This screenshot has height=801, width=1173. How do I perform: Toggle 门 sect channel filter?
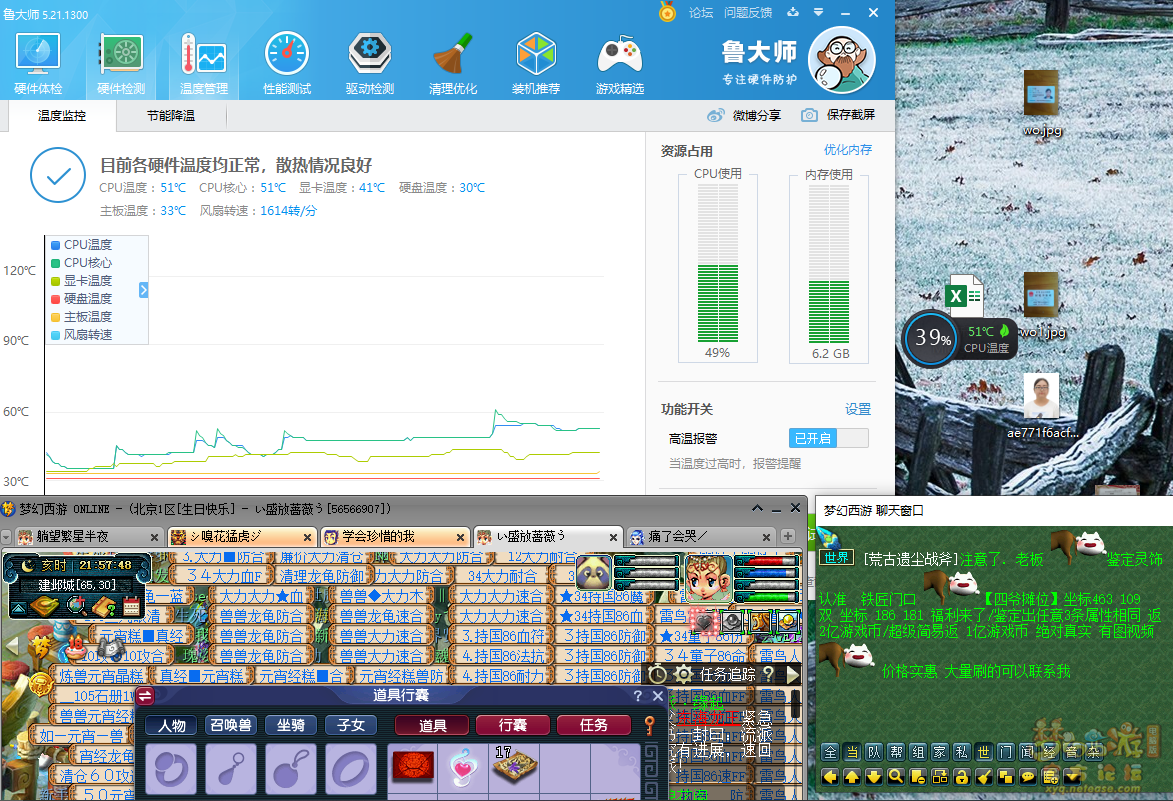pos(1005,752)
